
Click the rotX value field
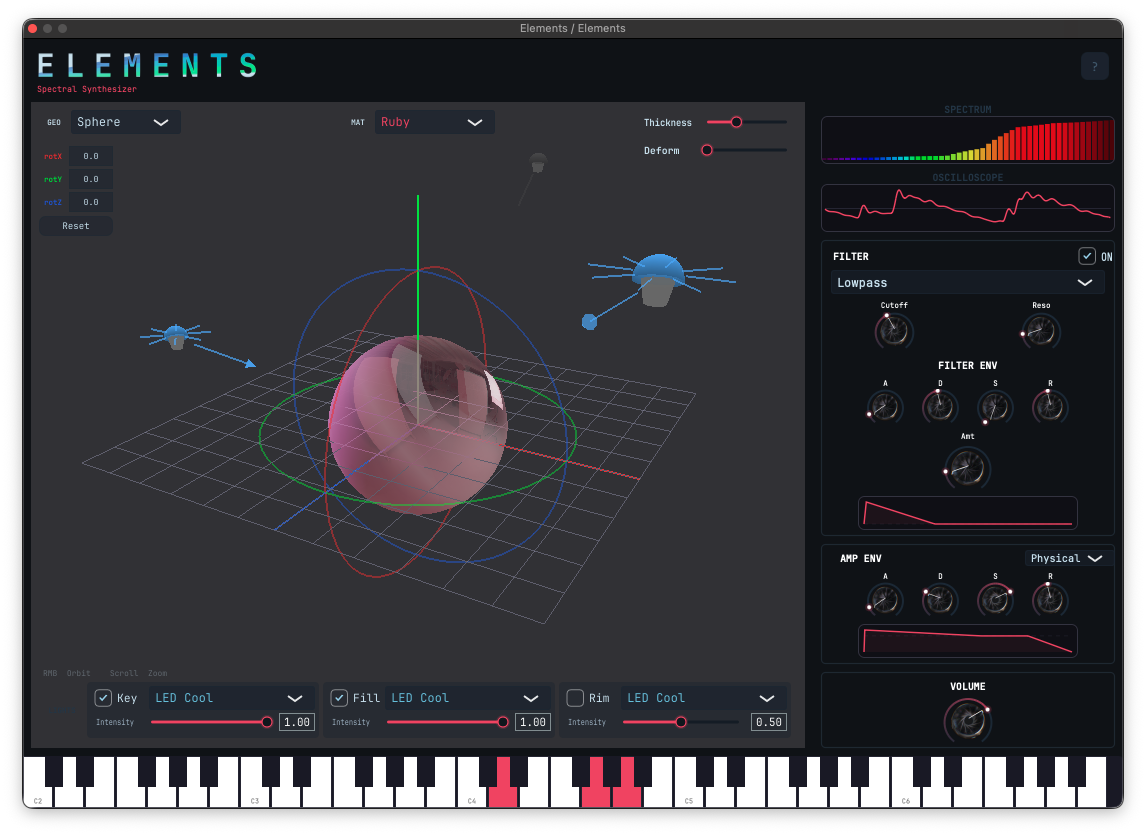tap(91, 156)
